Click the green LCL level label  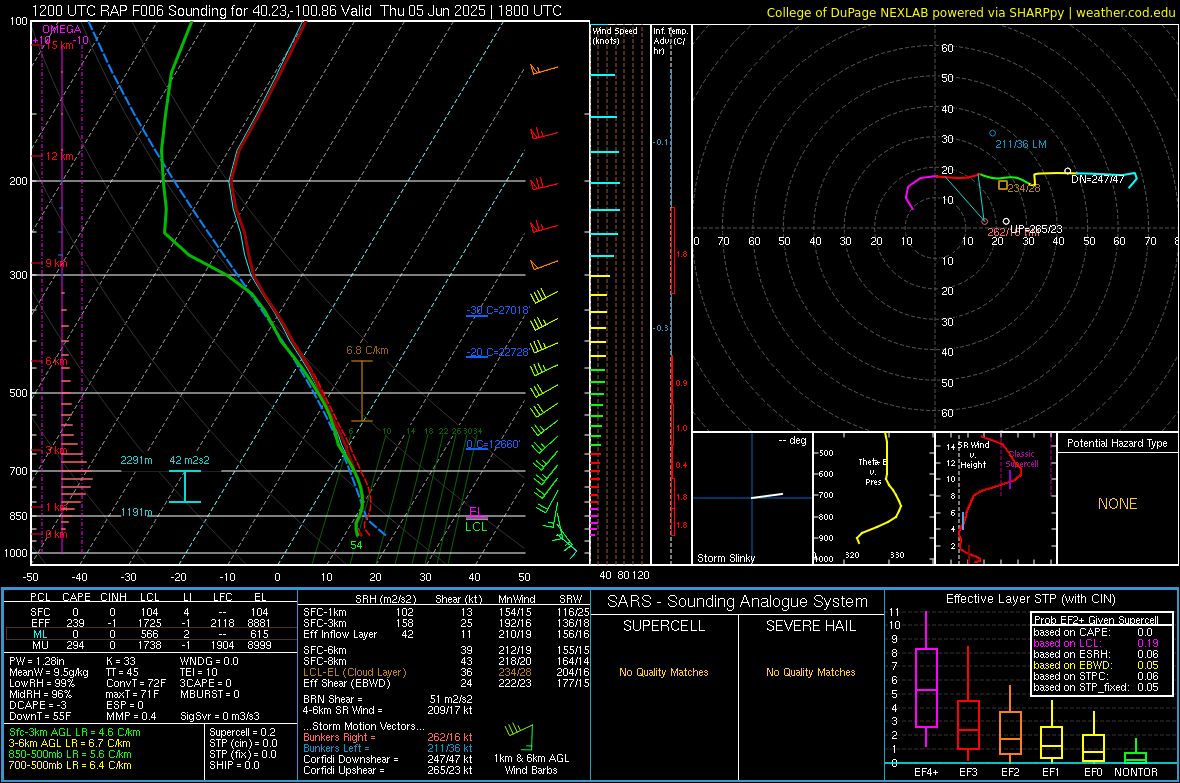(476, 527)
